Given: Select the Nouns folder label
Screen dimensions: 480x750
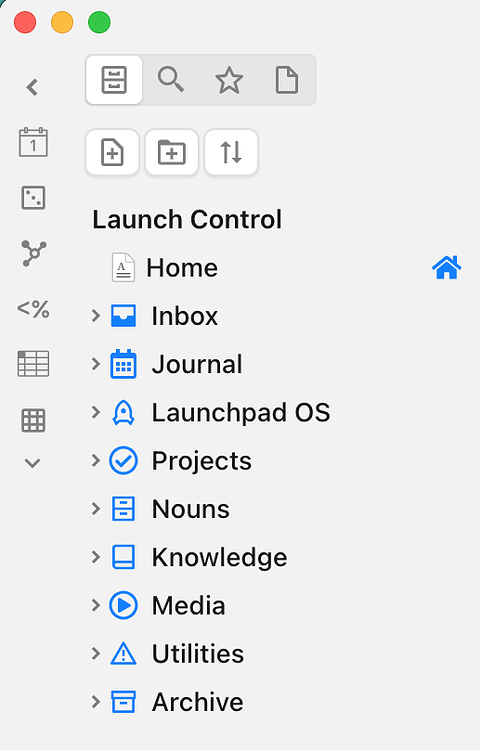Looking at the screenshot, I should pos(191,509).
